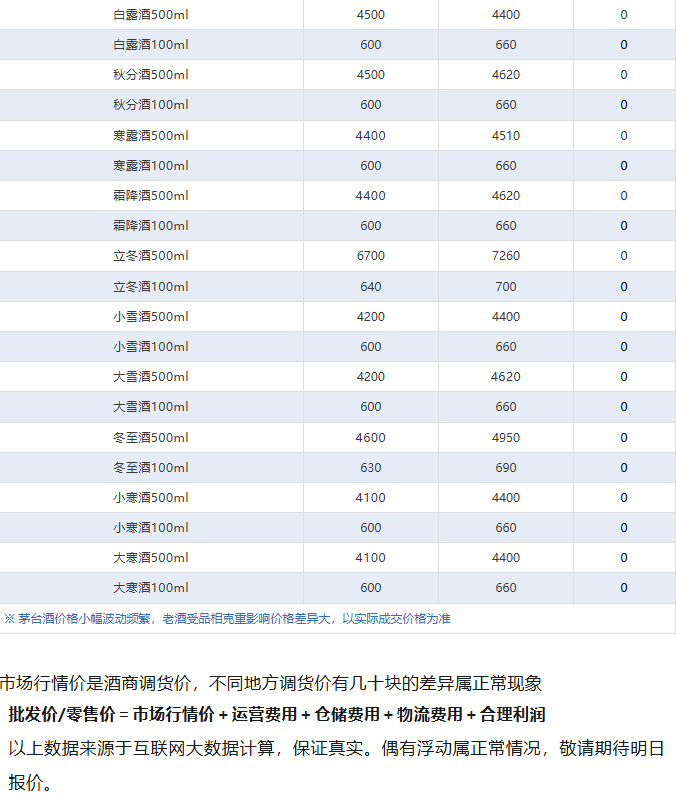Click the 冬至酒500ml product name
Screen dimensions: 676x804
151,437
